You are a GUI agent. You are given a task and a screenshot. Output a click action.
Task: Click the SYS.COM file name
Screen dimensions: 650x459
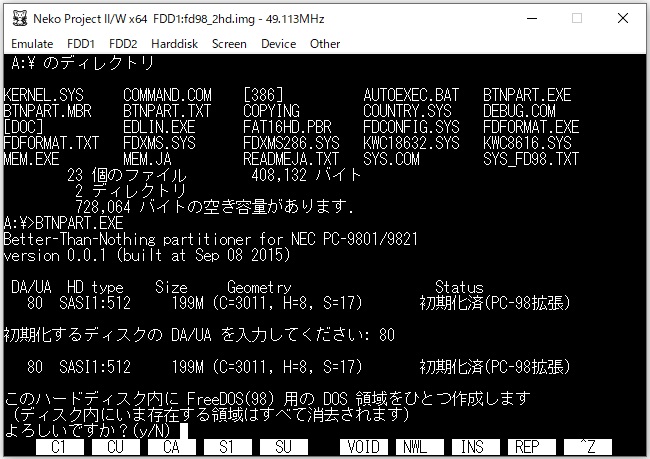click(391, 159)
